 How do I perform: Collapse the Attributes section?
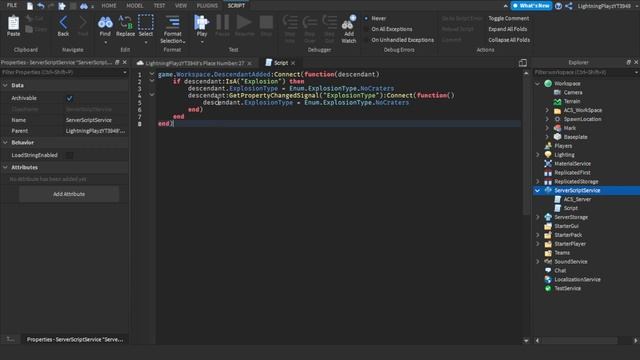click(x=5, y=167)
